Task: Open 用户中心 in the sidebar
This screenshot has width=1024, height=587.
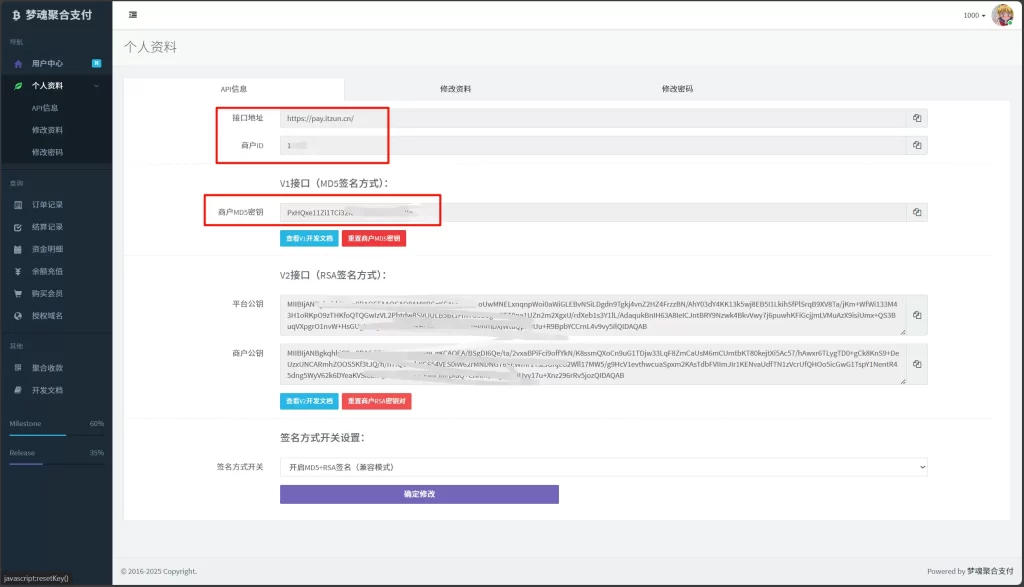Action: [x=47, y=63]
